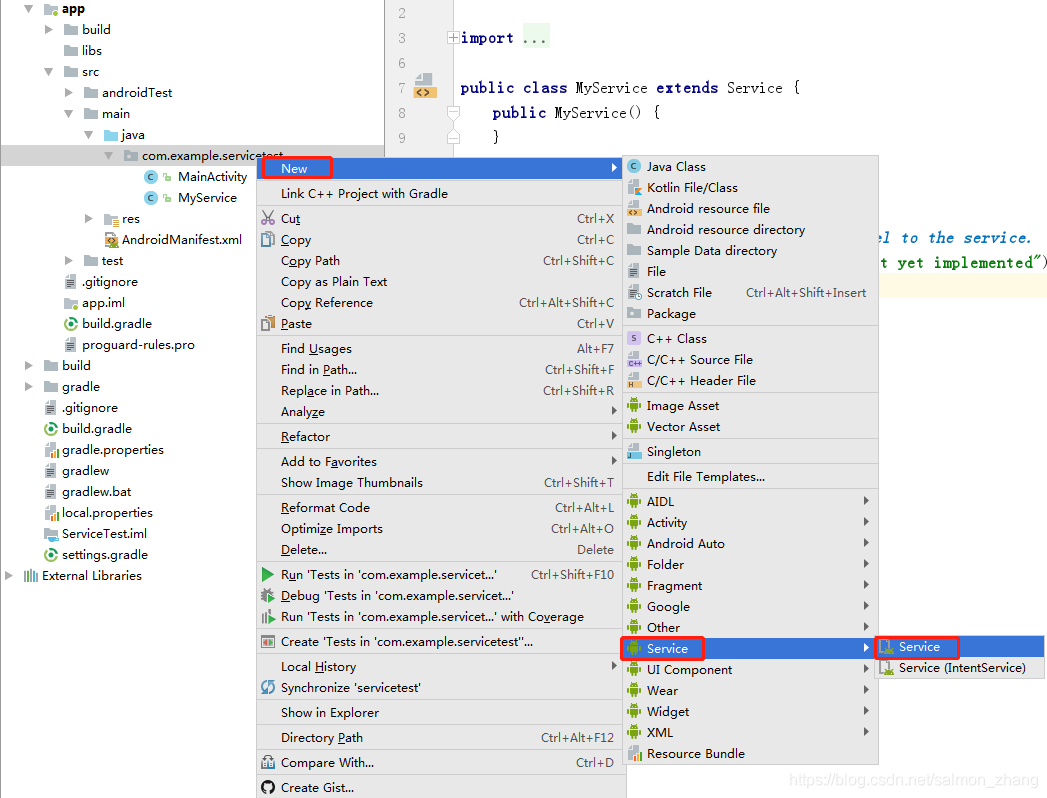
Task: Click the Synchronize 'servicetest' refresh icon
Action: 268,687
